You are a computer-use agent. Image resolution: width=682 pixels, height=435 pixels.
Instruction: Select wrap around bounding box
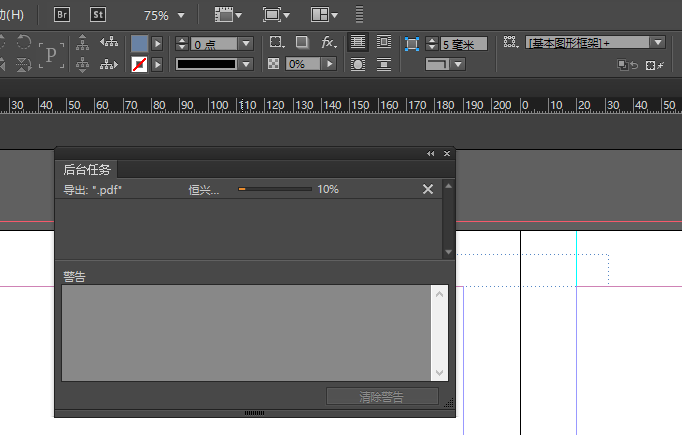point(384,42)
